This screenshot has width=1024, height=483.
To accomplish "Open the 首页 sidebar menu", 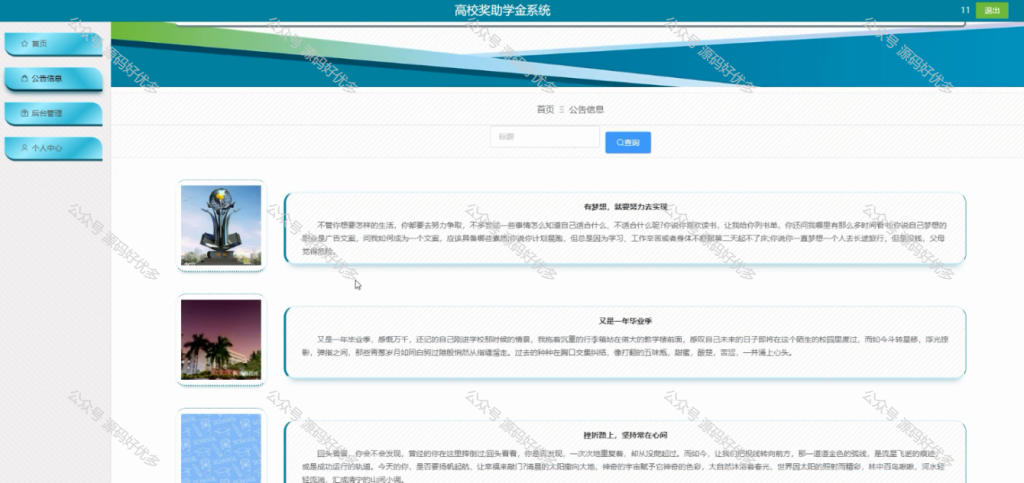I will [54, 44].
